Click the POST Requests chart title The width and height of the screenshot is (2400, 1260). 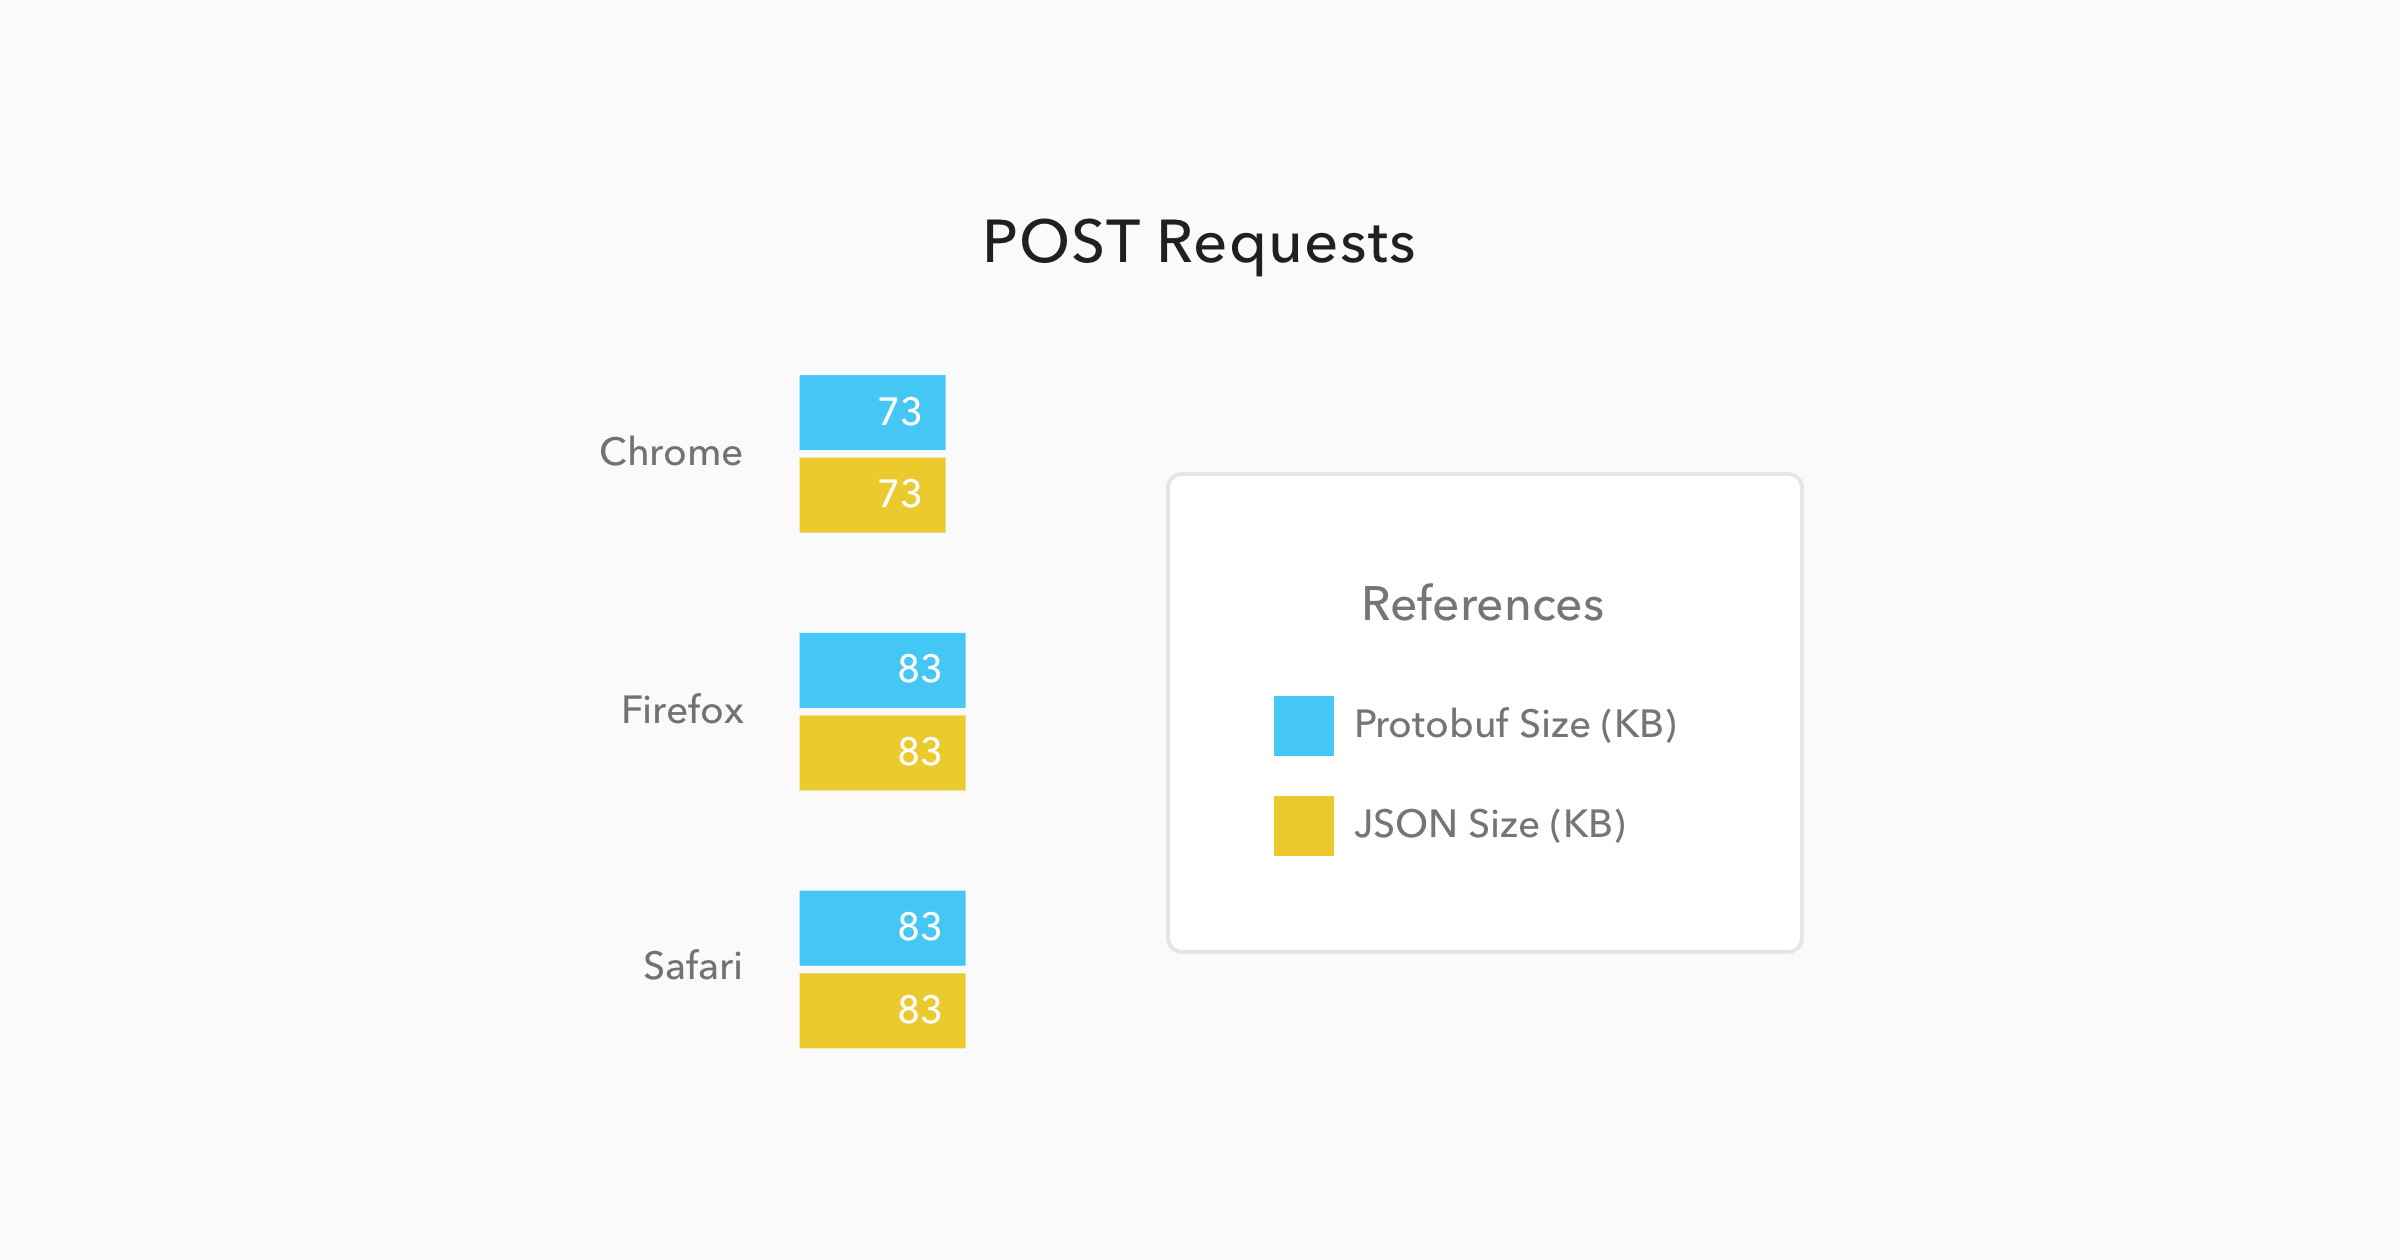(1199, 243)
